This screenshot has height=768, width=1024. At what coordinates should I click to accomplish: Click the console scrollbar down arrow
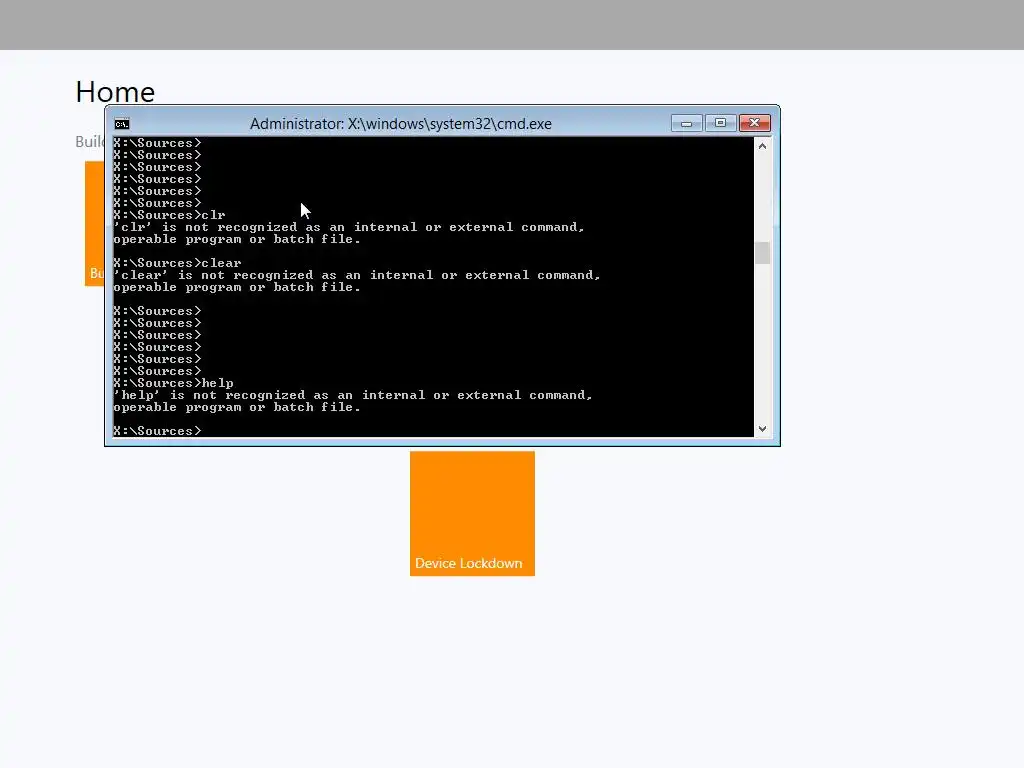[x=762, y=429]
